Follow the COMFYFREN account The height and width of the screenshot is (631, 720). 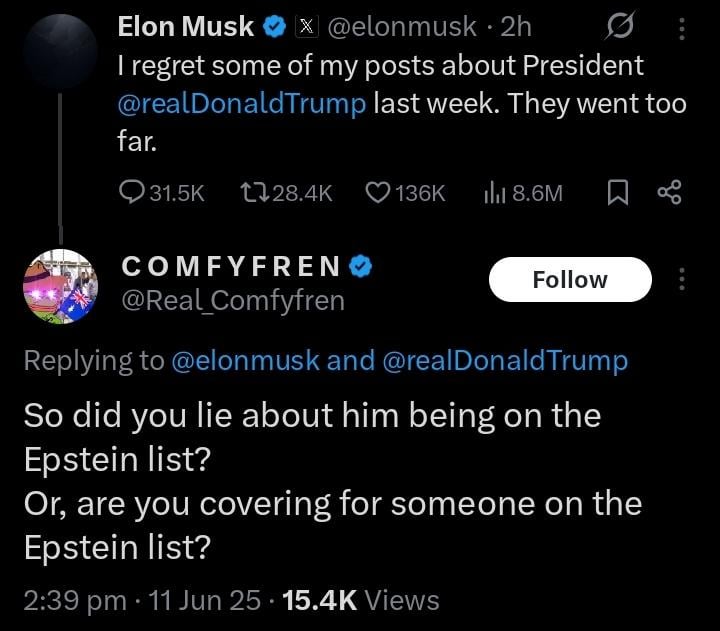tap(569, 279)
